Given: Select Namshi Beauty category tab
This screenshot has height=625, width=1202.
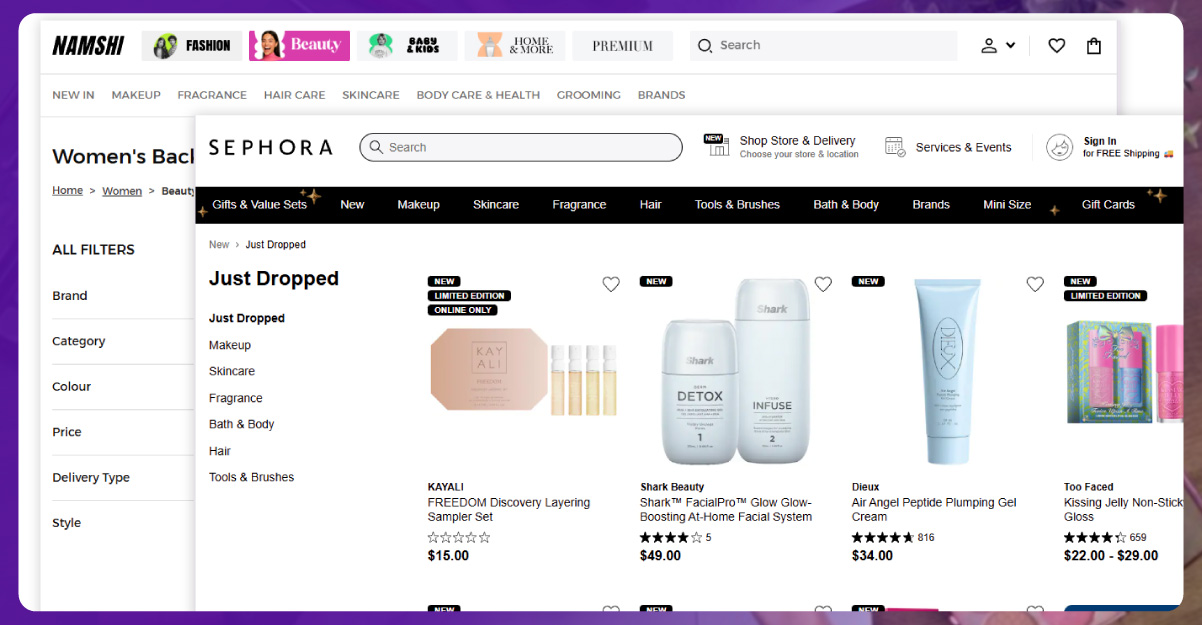Looking at the screenshot, I should click(299, 45).
